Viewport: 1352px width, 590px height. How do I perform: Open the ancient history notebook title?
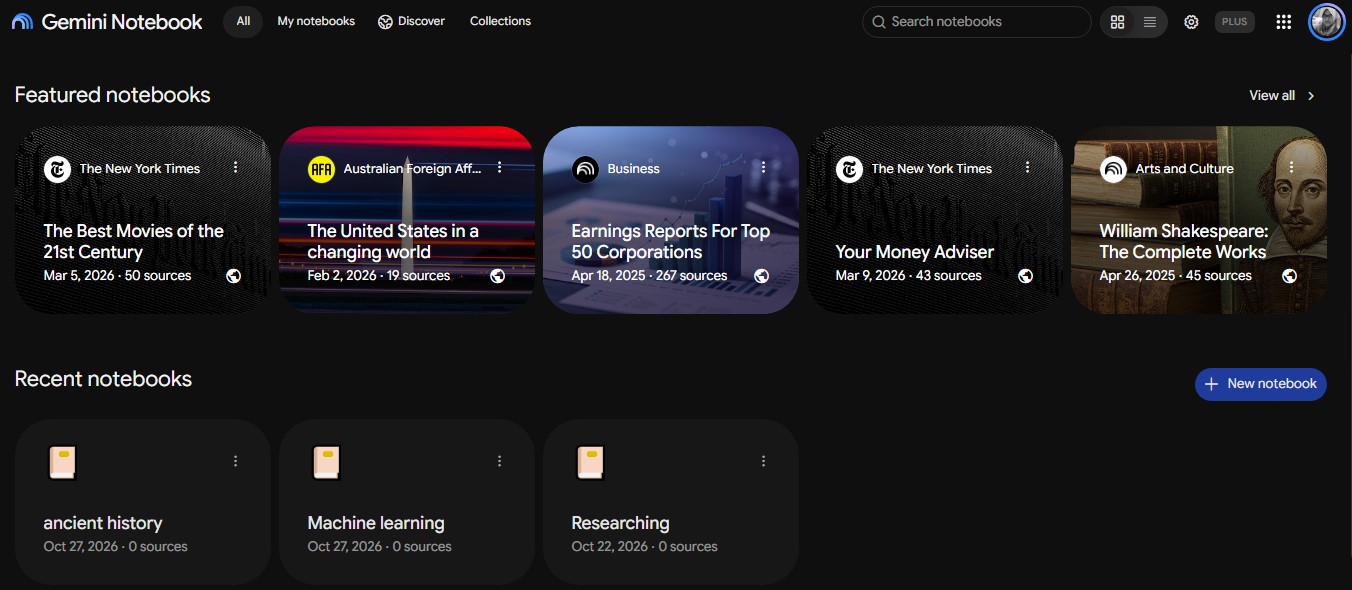[103, 523]
